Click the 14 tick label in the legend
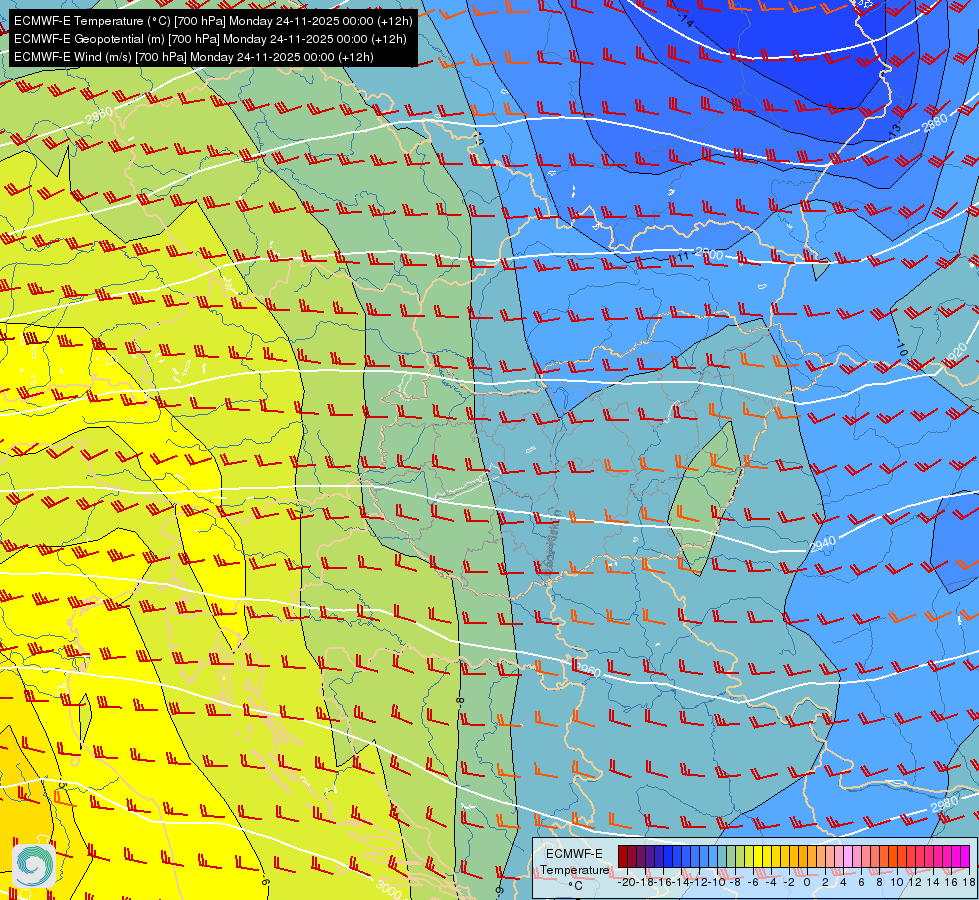Image resolution: width=979 pixels, height=900 pixels. coord(933,883)
